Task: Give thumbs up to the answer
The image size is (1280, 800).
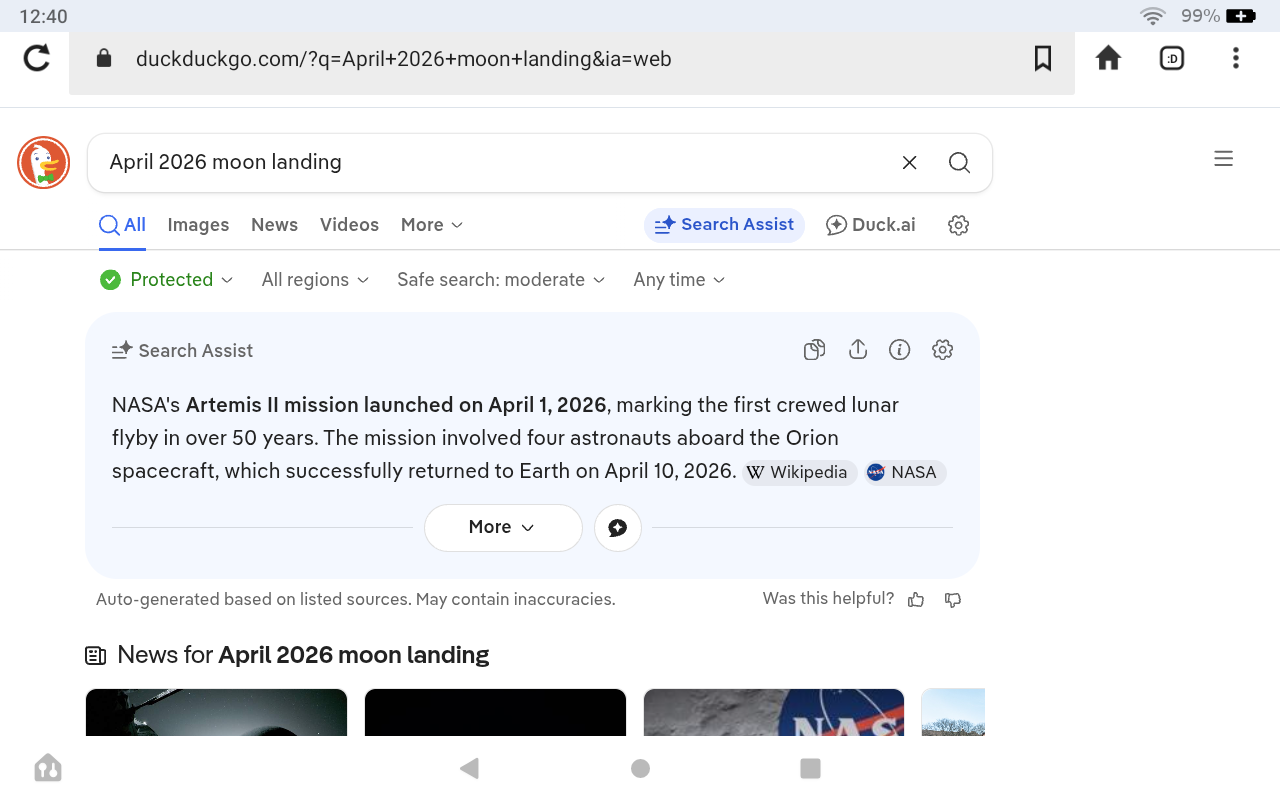Action: pyautogui.click(x=916, y=600)
